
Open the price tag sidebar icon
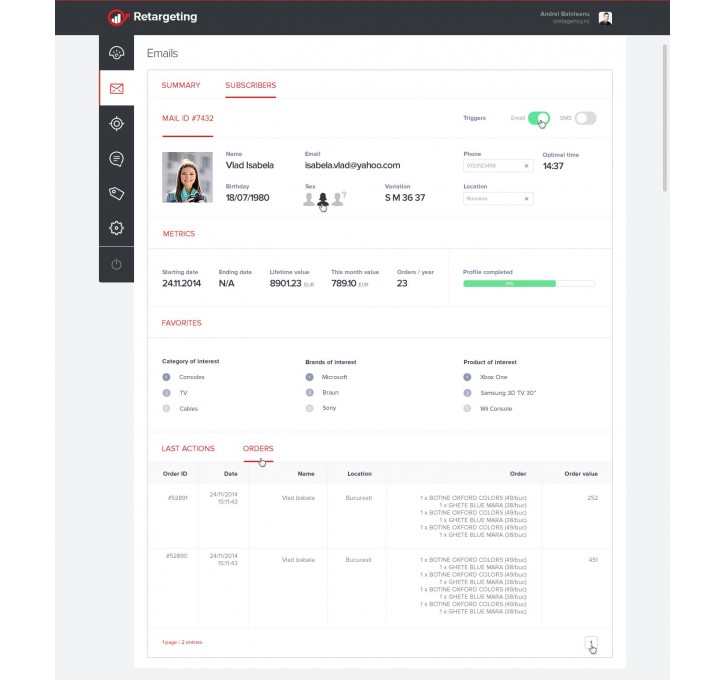click(x=117, y=193)
